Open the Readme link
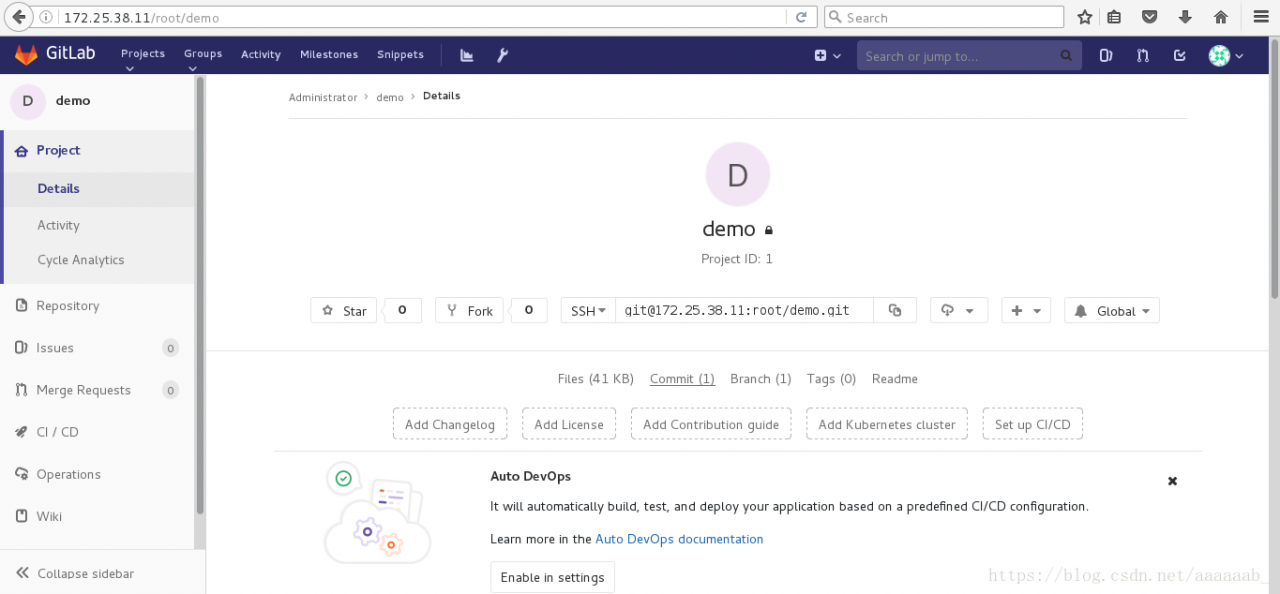Image resolution: width=1280 pixels, height=594 pixels. point(895,379)
